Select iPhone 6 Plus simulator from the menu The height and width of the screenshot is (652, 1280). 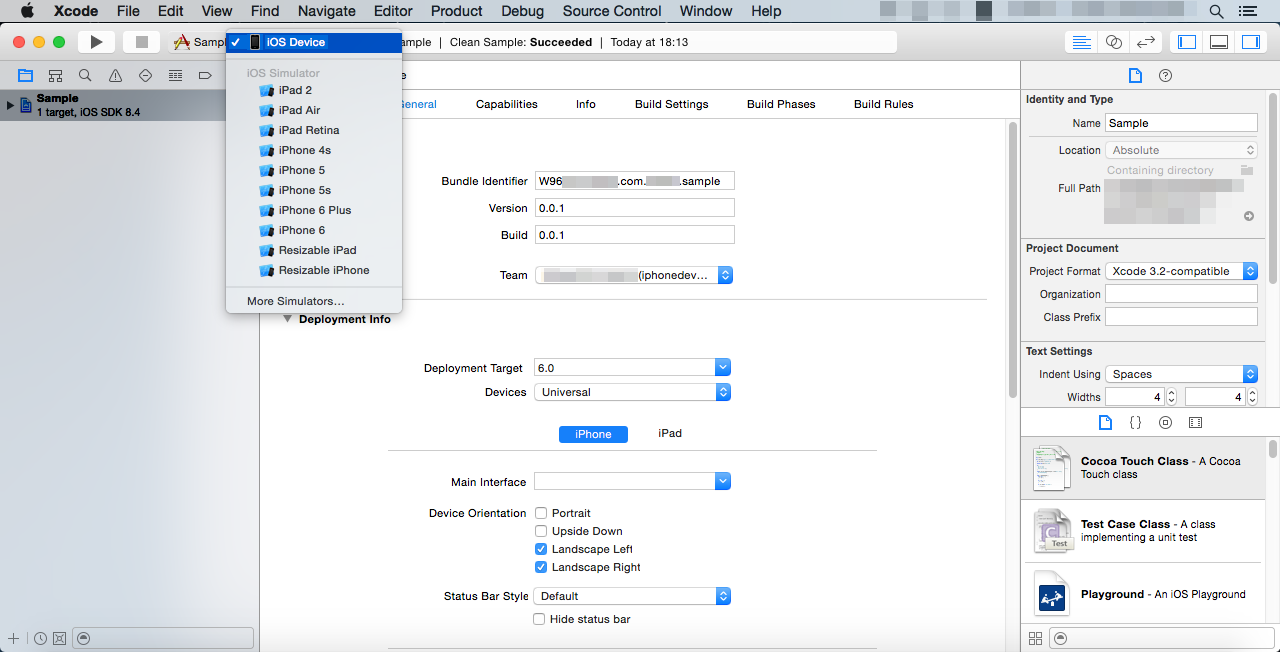[314, 210]
